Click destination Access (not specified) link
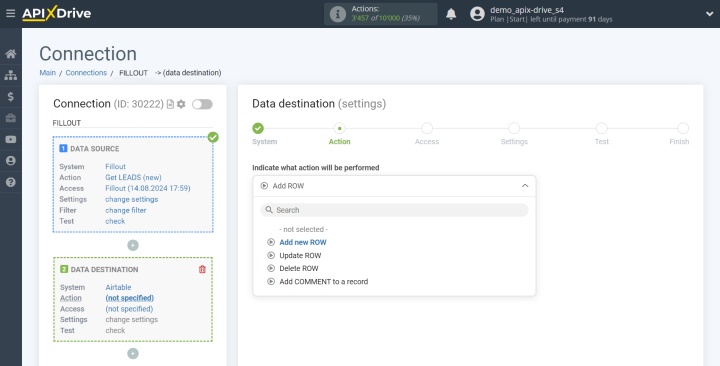Viewport: 720px width, 366px height. pos(129,309)
